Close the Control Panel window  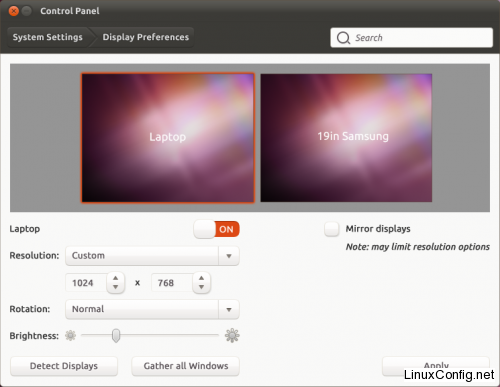pos(14,11)
